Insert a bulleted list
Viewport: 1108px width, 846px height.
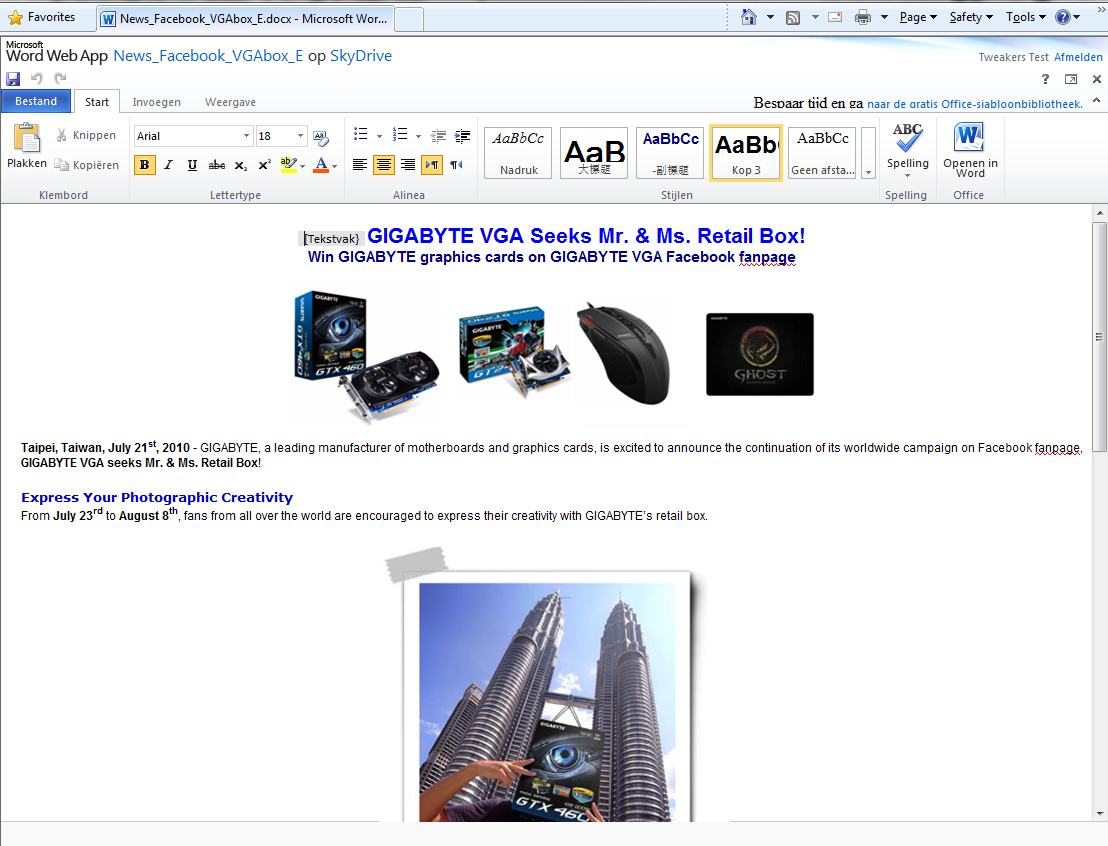pyautogui.click(x=360, y=134)
